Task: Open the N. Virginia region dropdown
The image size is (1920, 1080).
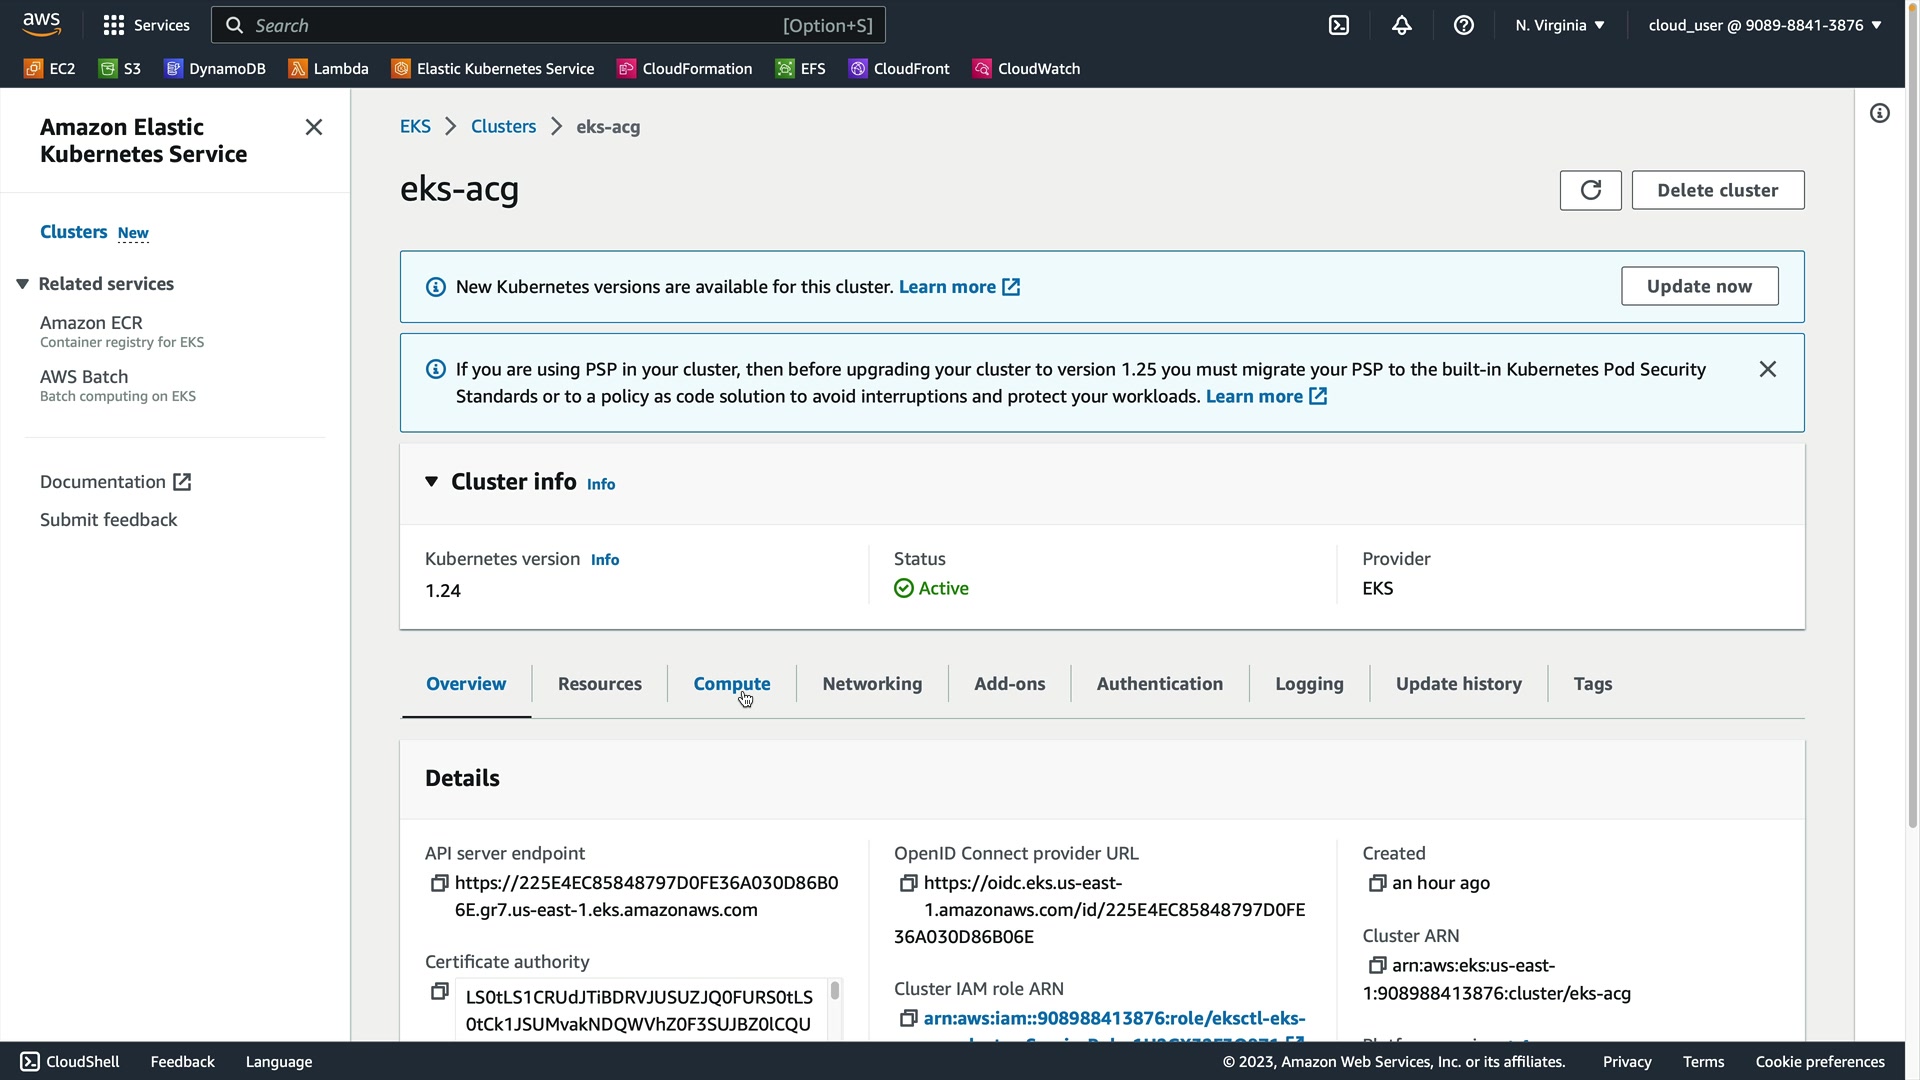Action: pyautogui.click(x=1559, y=25)
